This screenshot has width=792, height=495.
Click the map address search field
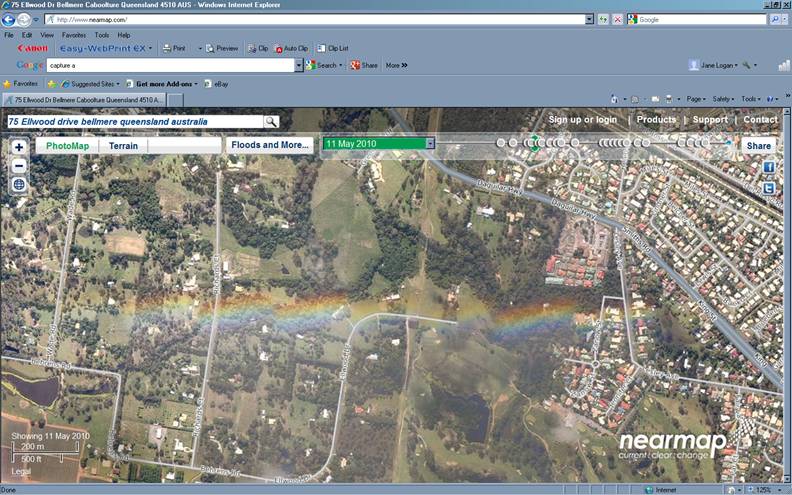[133, 121]
